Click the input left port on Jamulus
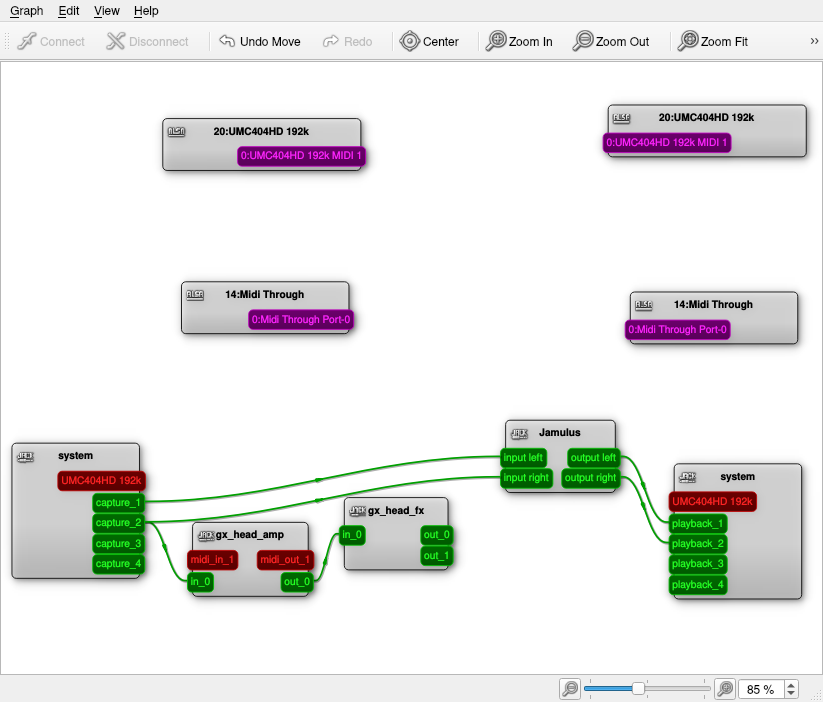The image size is (823, 702). coord(523,457)
